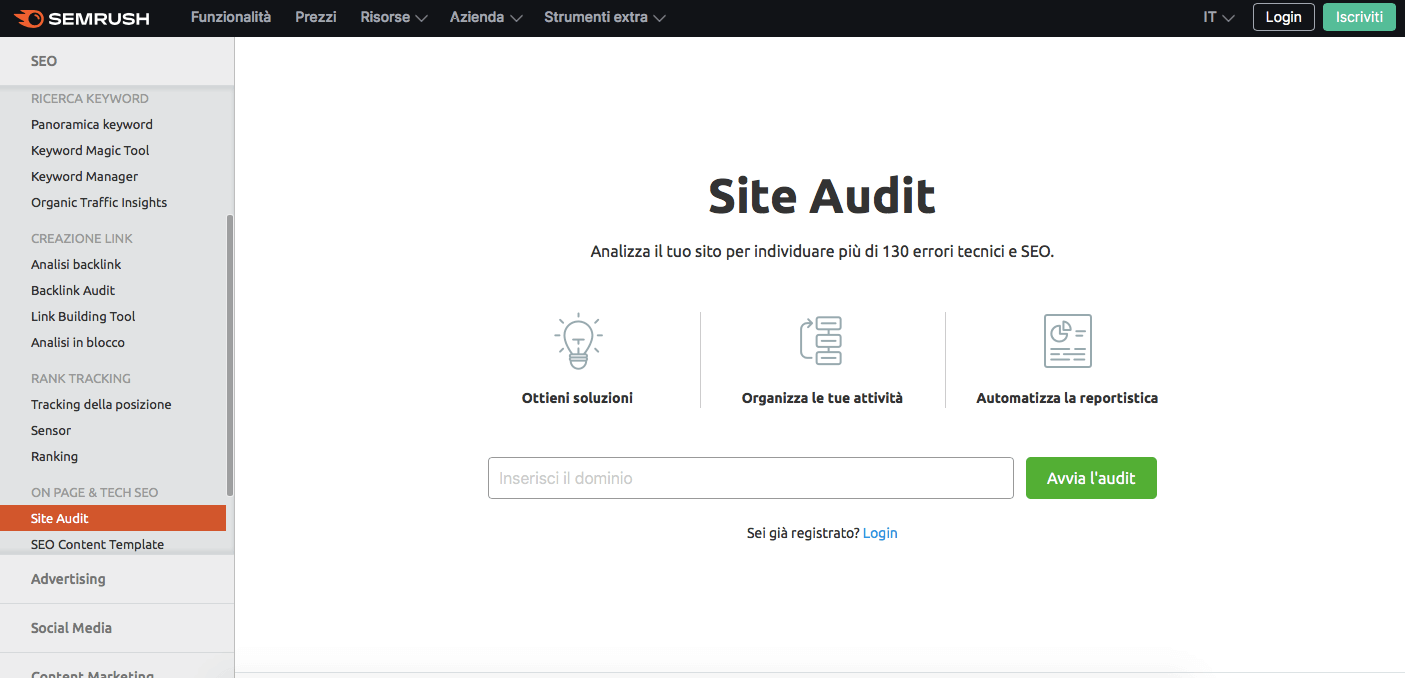Viewport: 1405px width, 678px height.
Task: Click the Semrush logo in the header
Action: point(82,18)
